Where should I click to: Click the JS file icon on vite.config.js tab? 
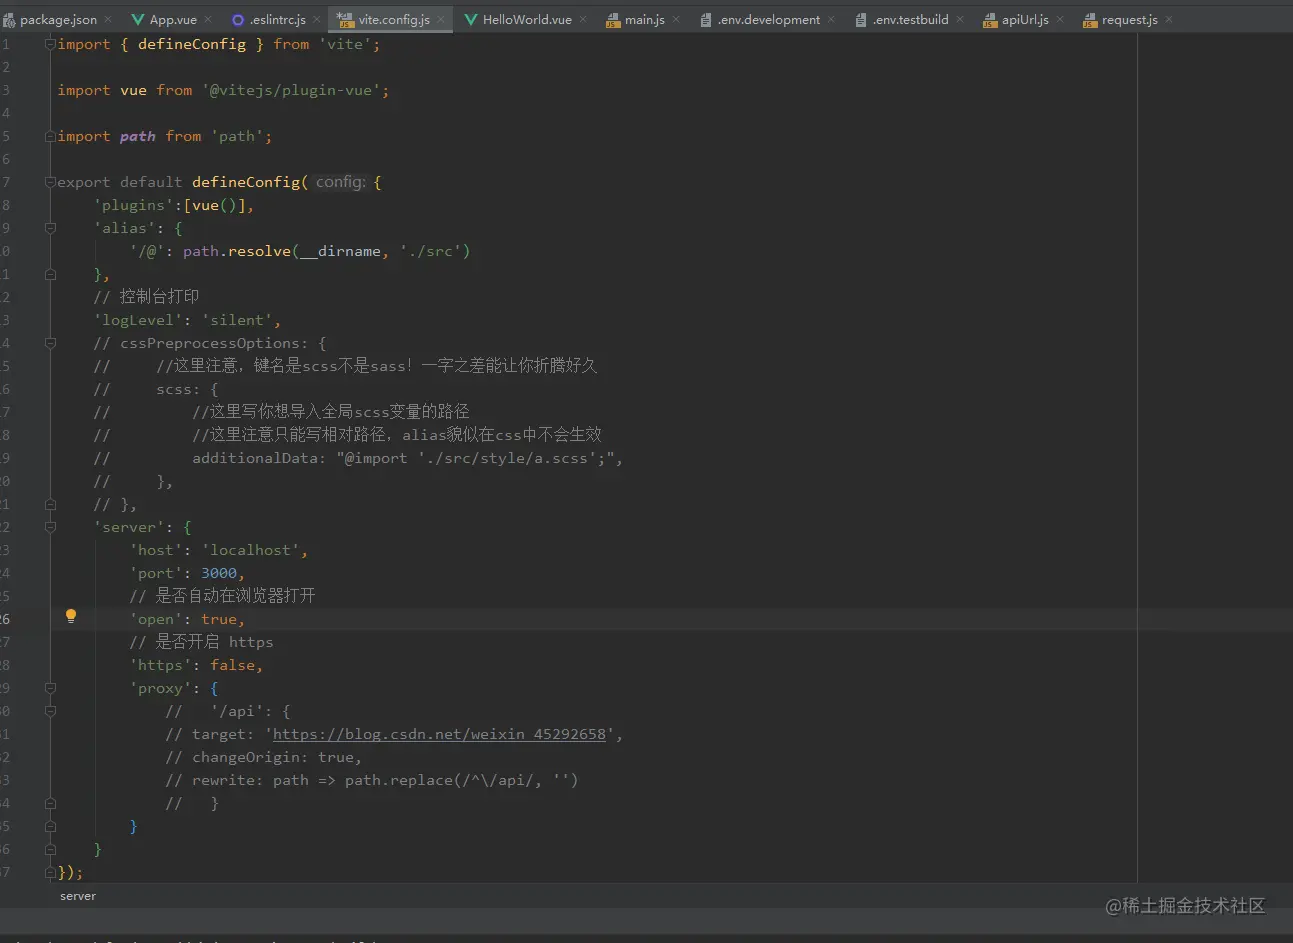click(x=346, y=19)
